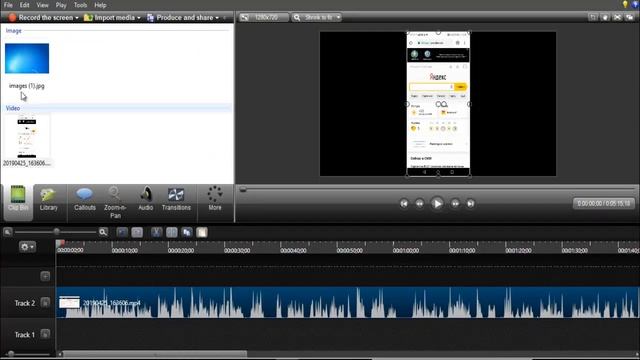Open the Transitions tool
This screenshot has height=360, width=640.
(176, 198)
